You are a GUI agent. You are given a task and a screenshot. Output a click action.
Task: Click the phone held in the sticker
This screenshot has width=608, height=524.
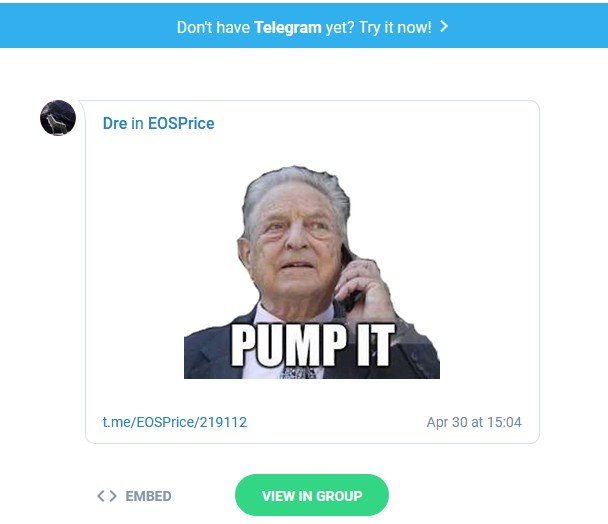(351, 281)
